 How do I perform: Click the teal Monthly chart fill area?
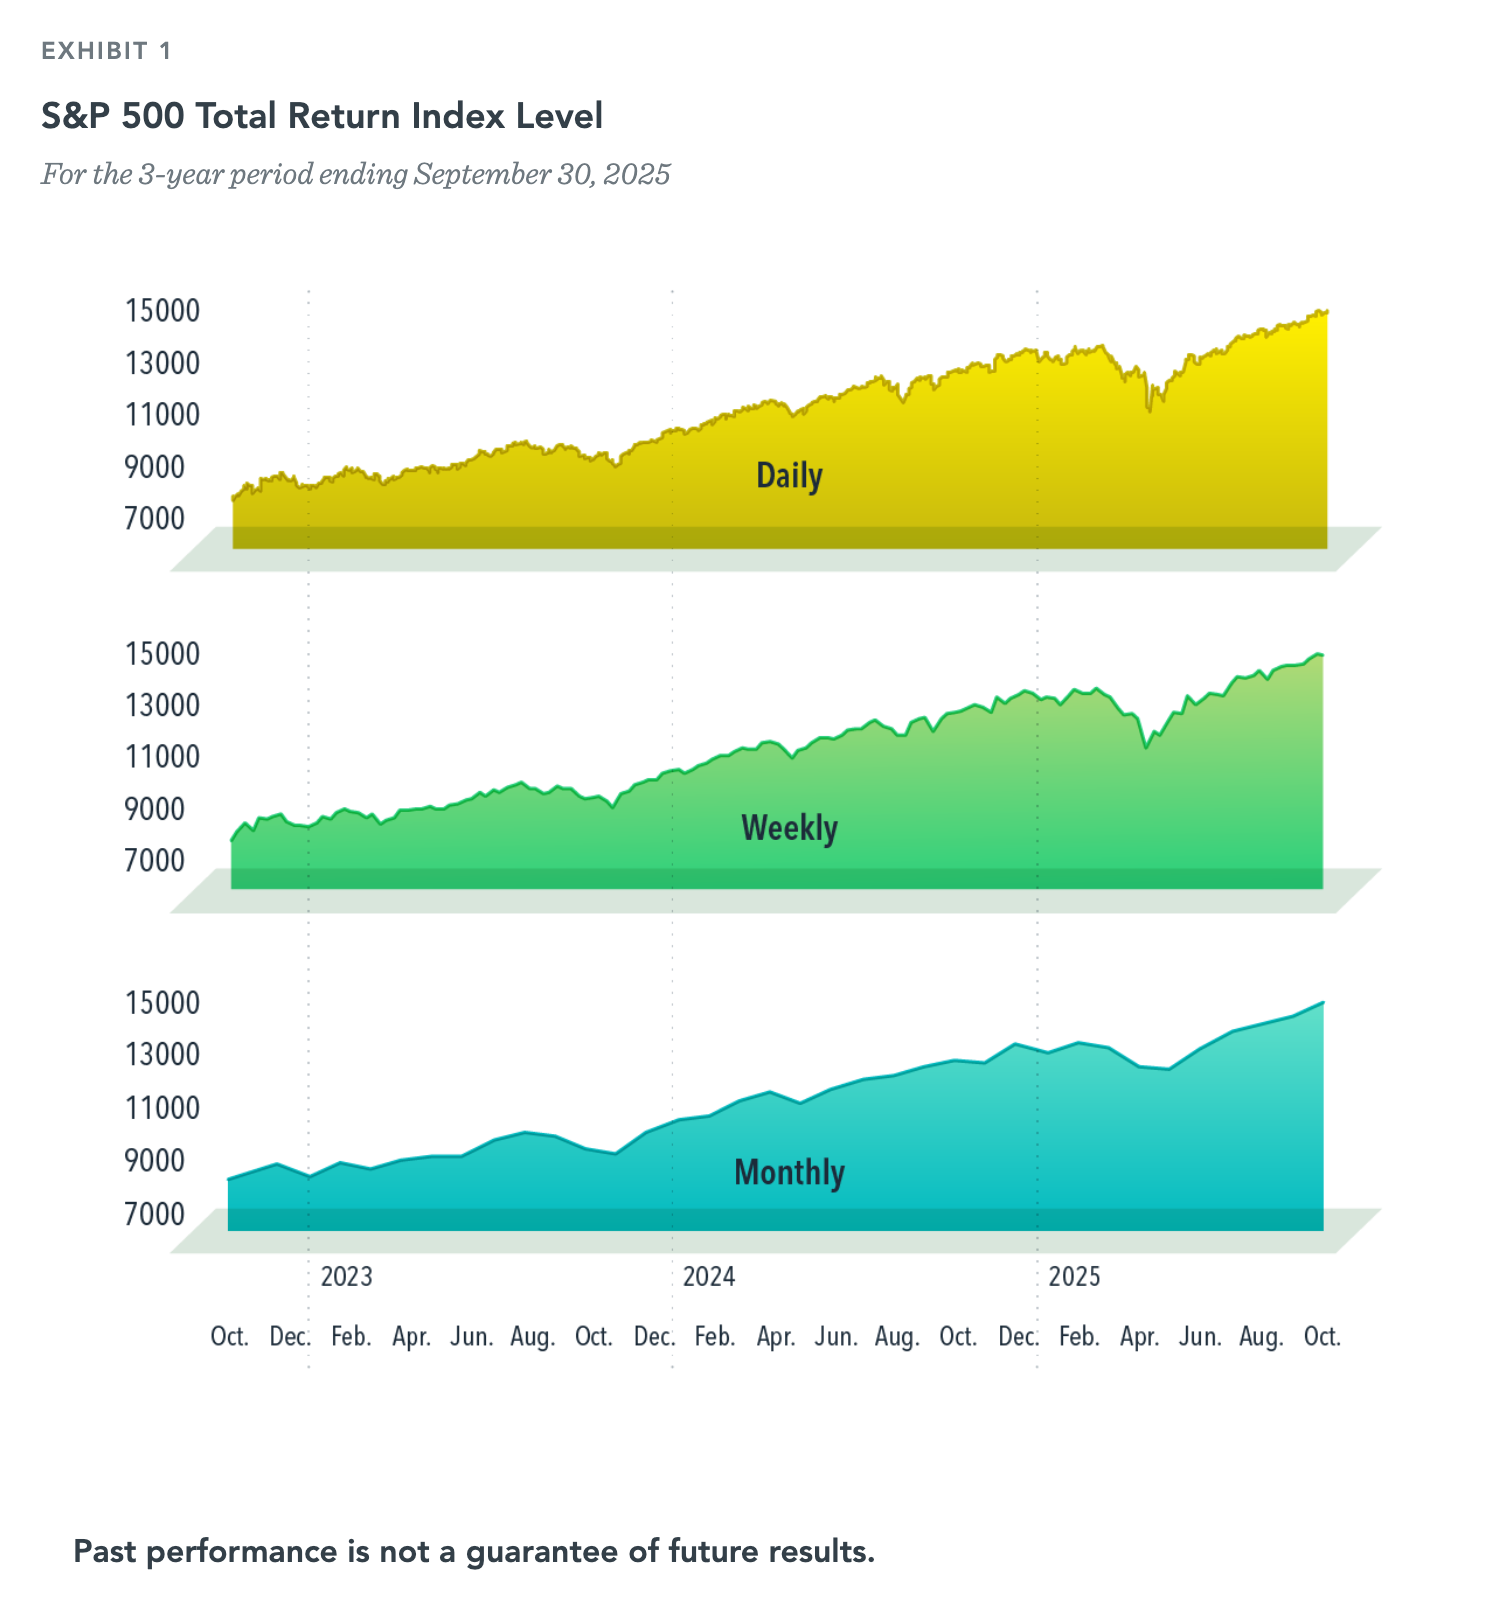coord(1000,1150)
